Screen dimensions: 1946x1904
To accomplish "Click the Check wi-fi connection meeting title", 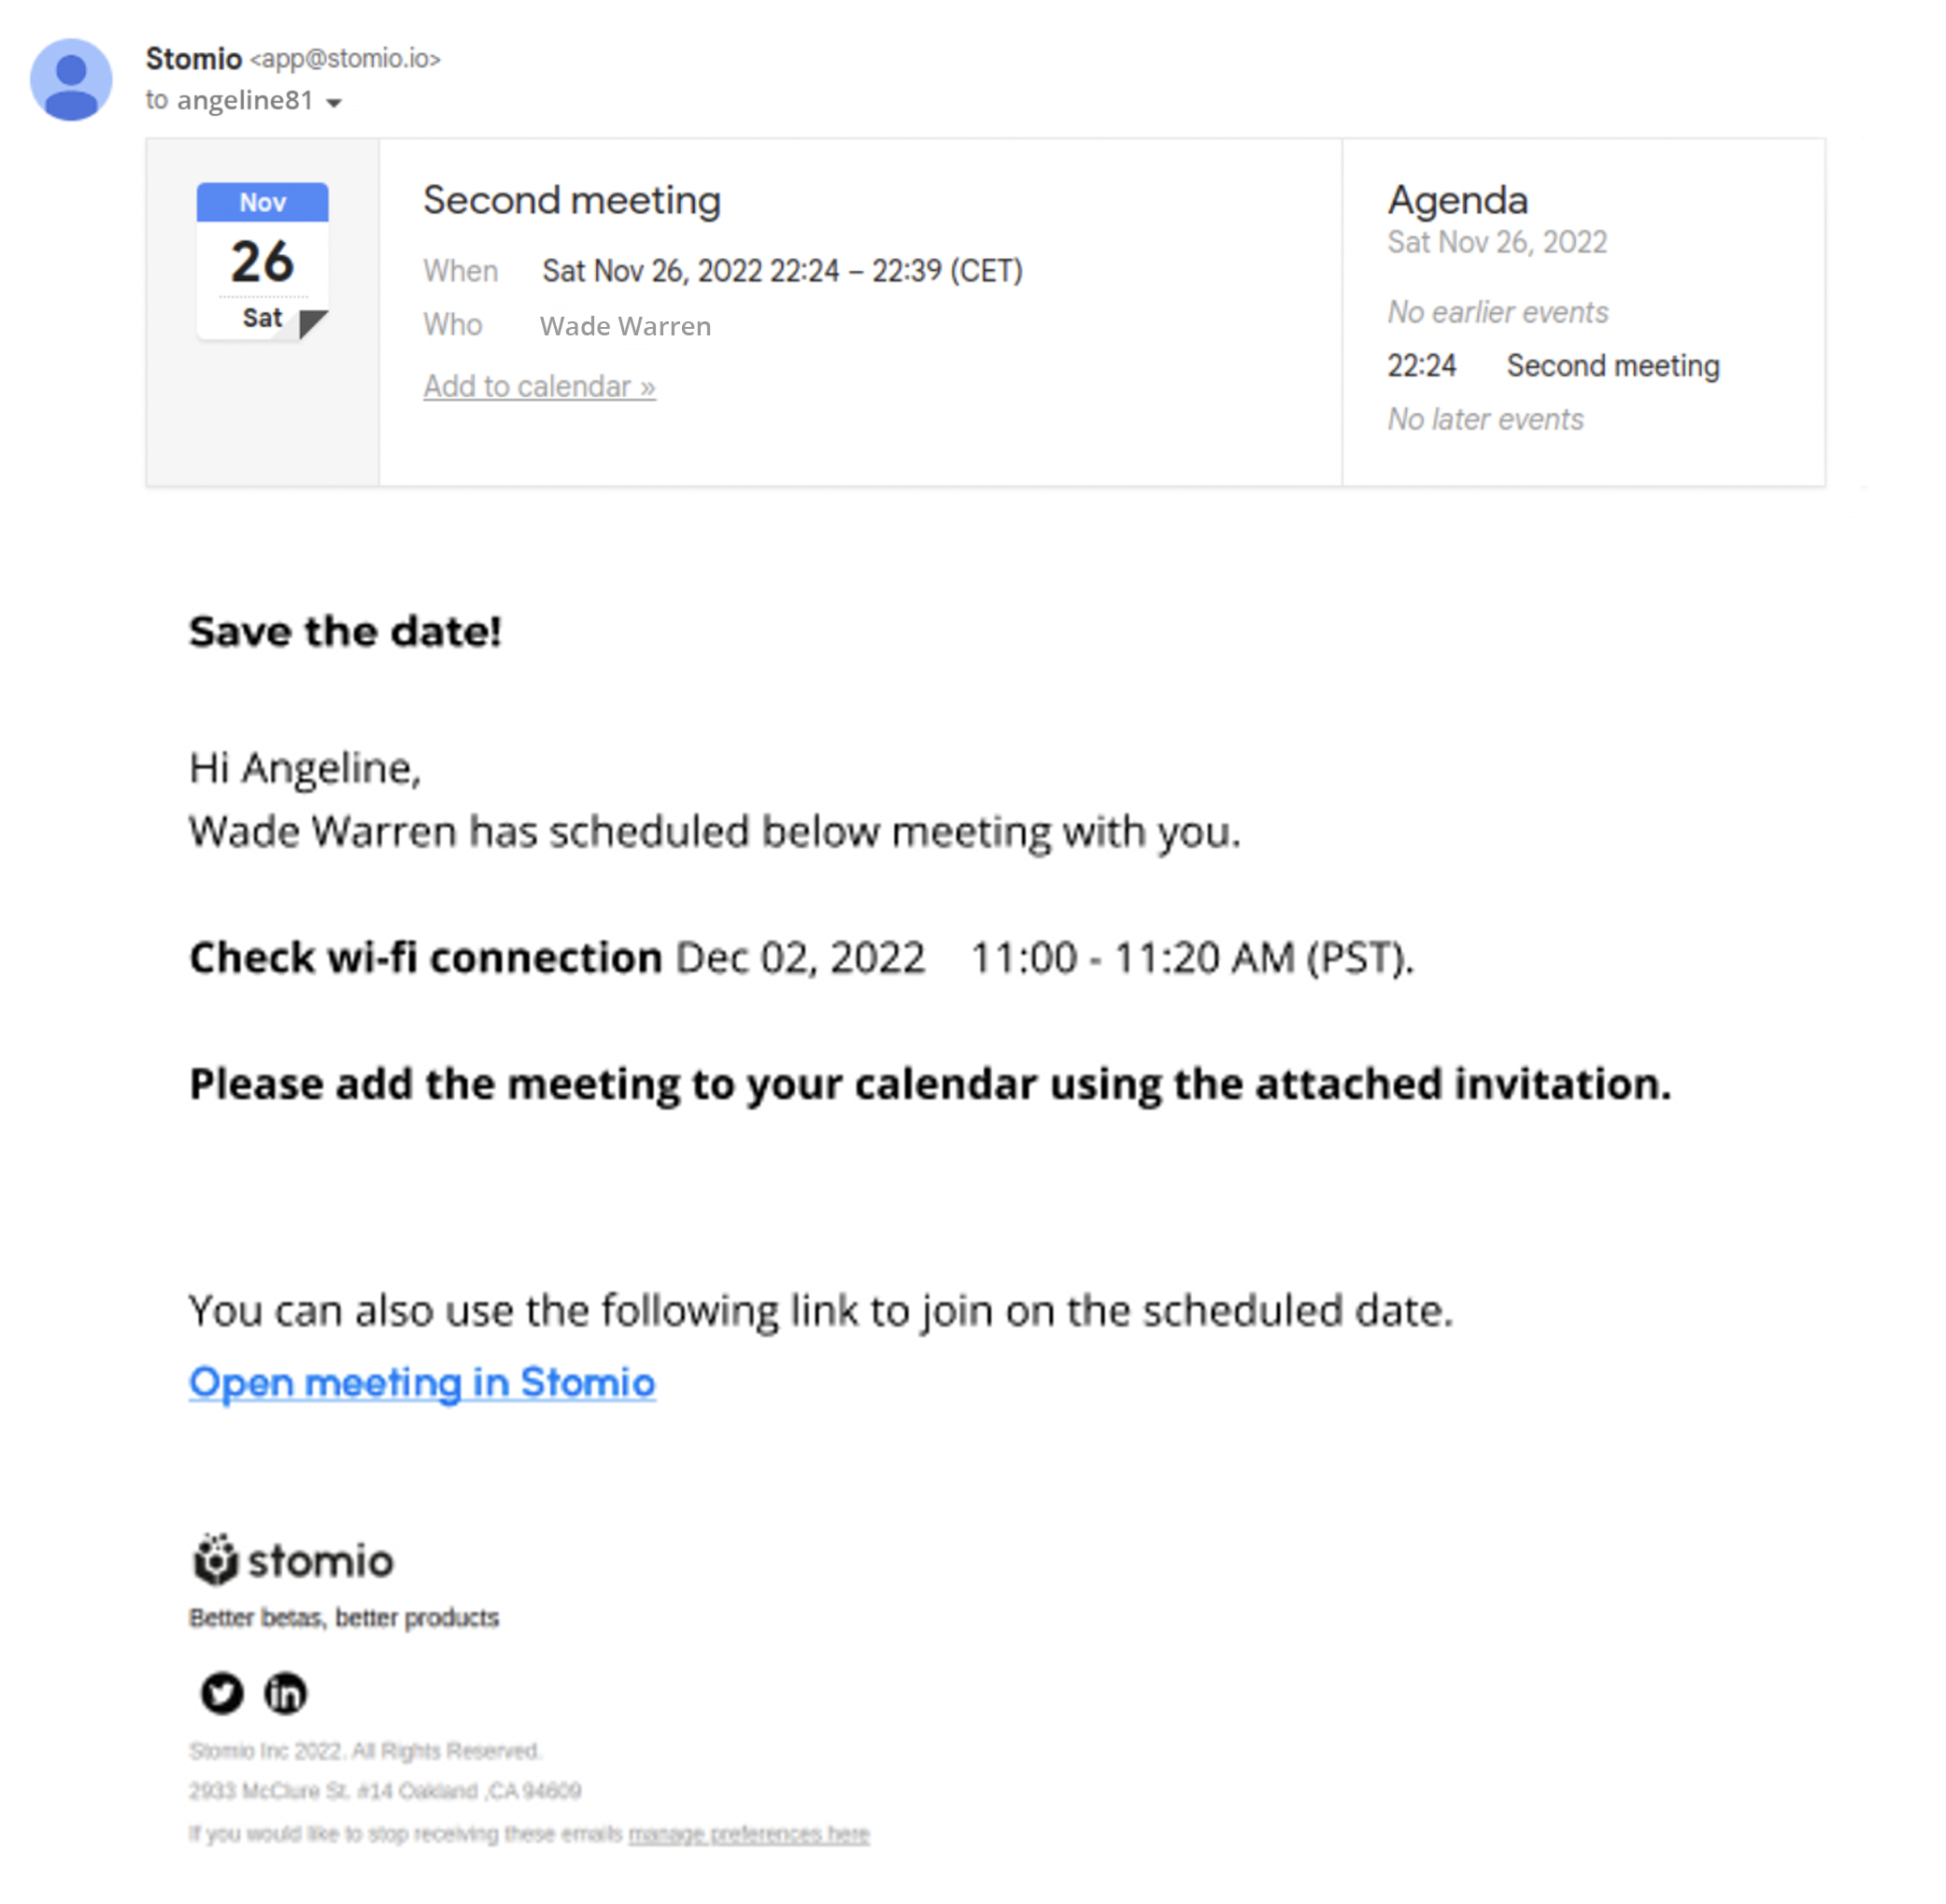I will (426, 957).
